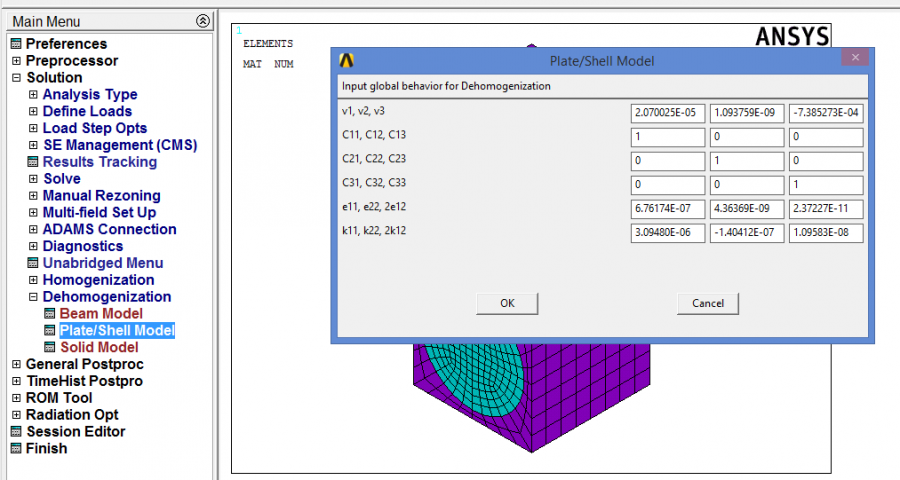Click the Finish menu icon
This screenshot has height=480, width=900.
[x=16, y=448]
